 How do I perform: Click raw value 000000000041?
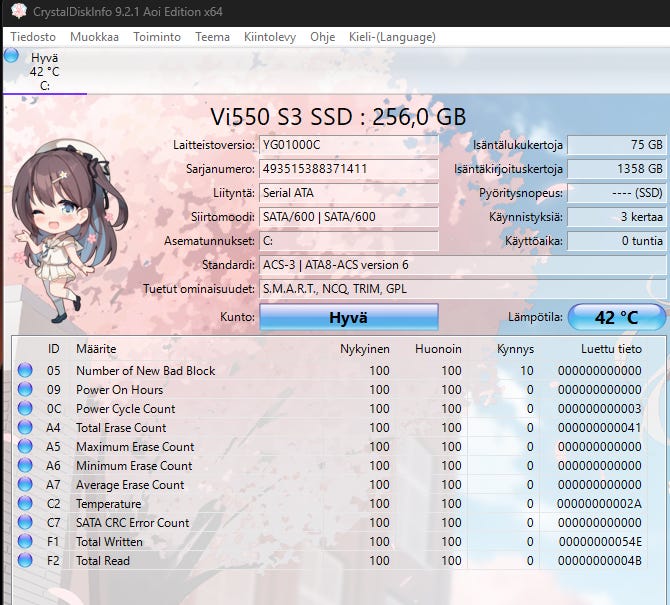pos(600,427)
